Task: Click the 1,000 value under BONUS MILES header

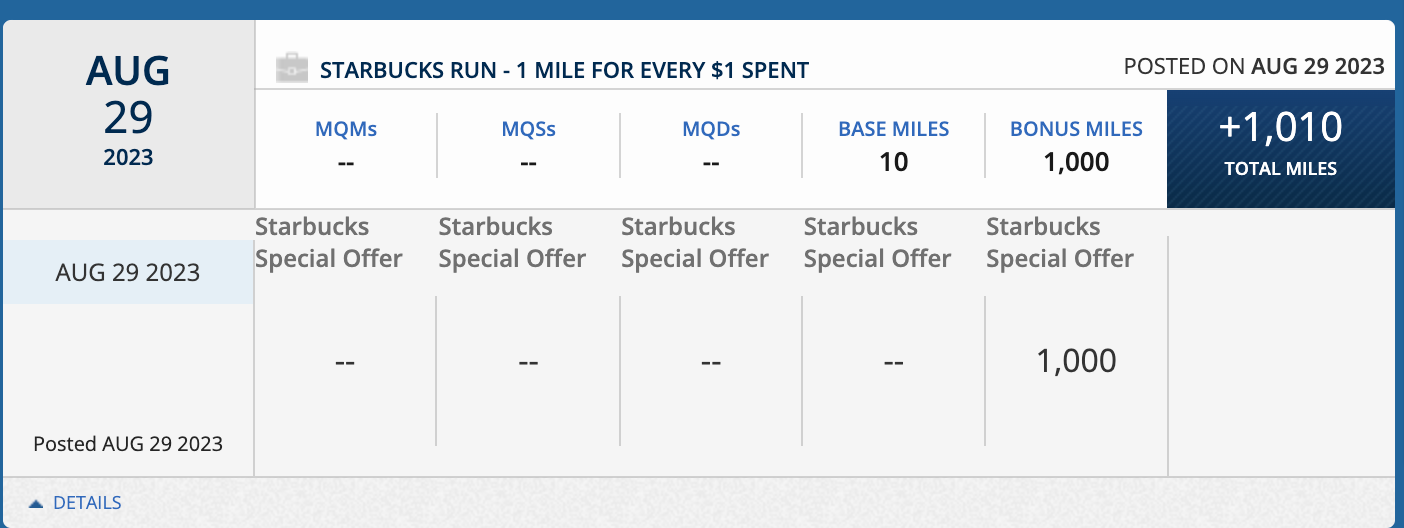Action: [1076, 162]
